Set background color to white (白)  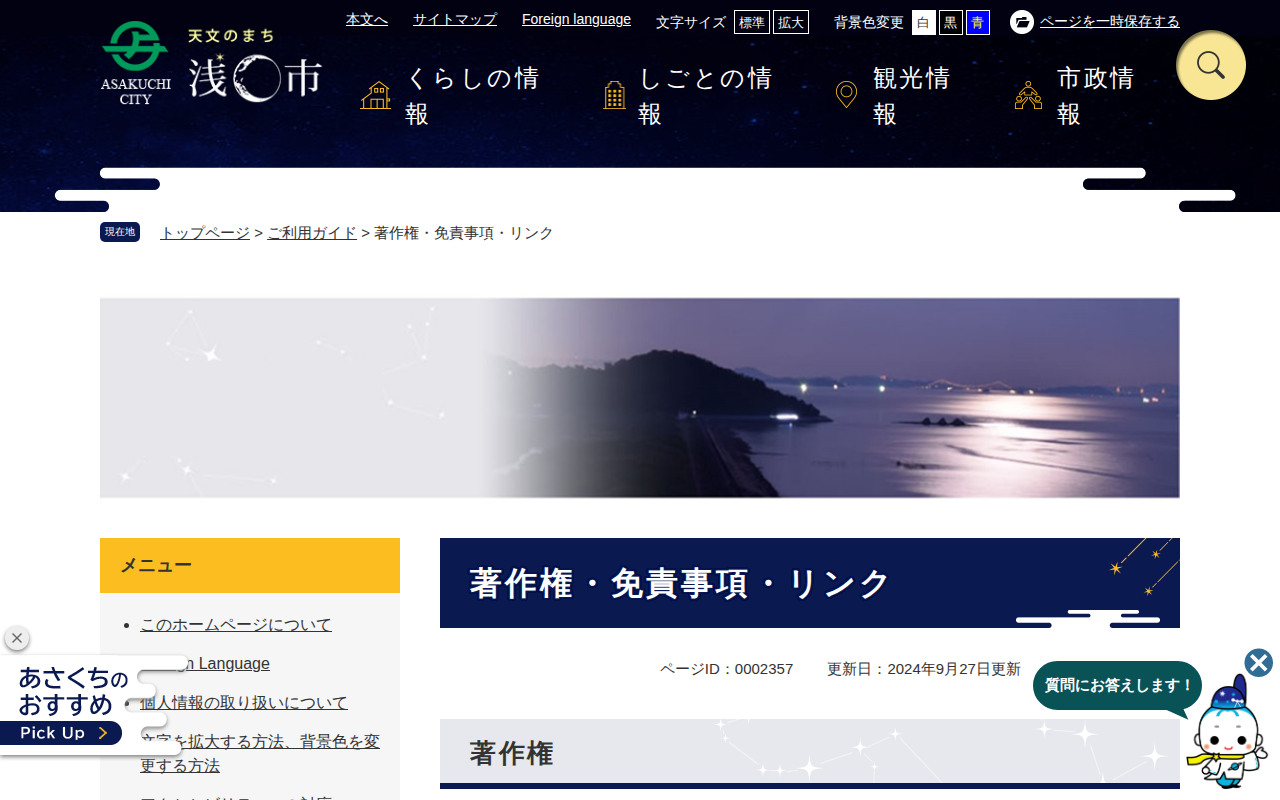[923, 22]
